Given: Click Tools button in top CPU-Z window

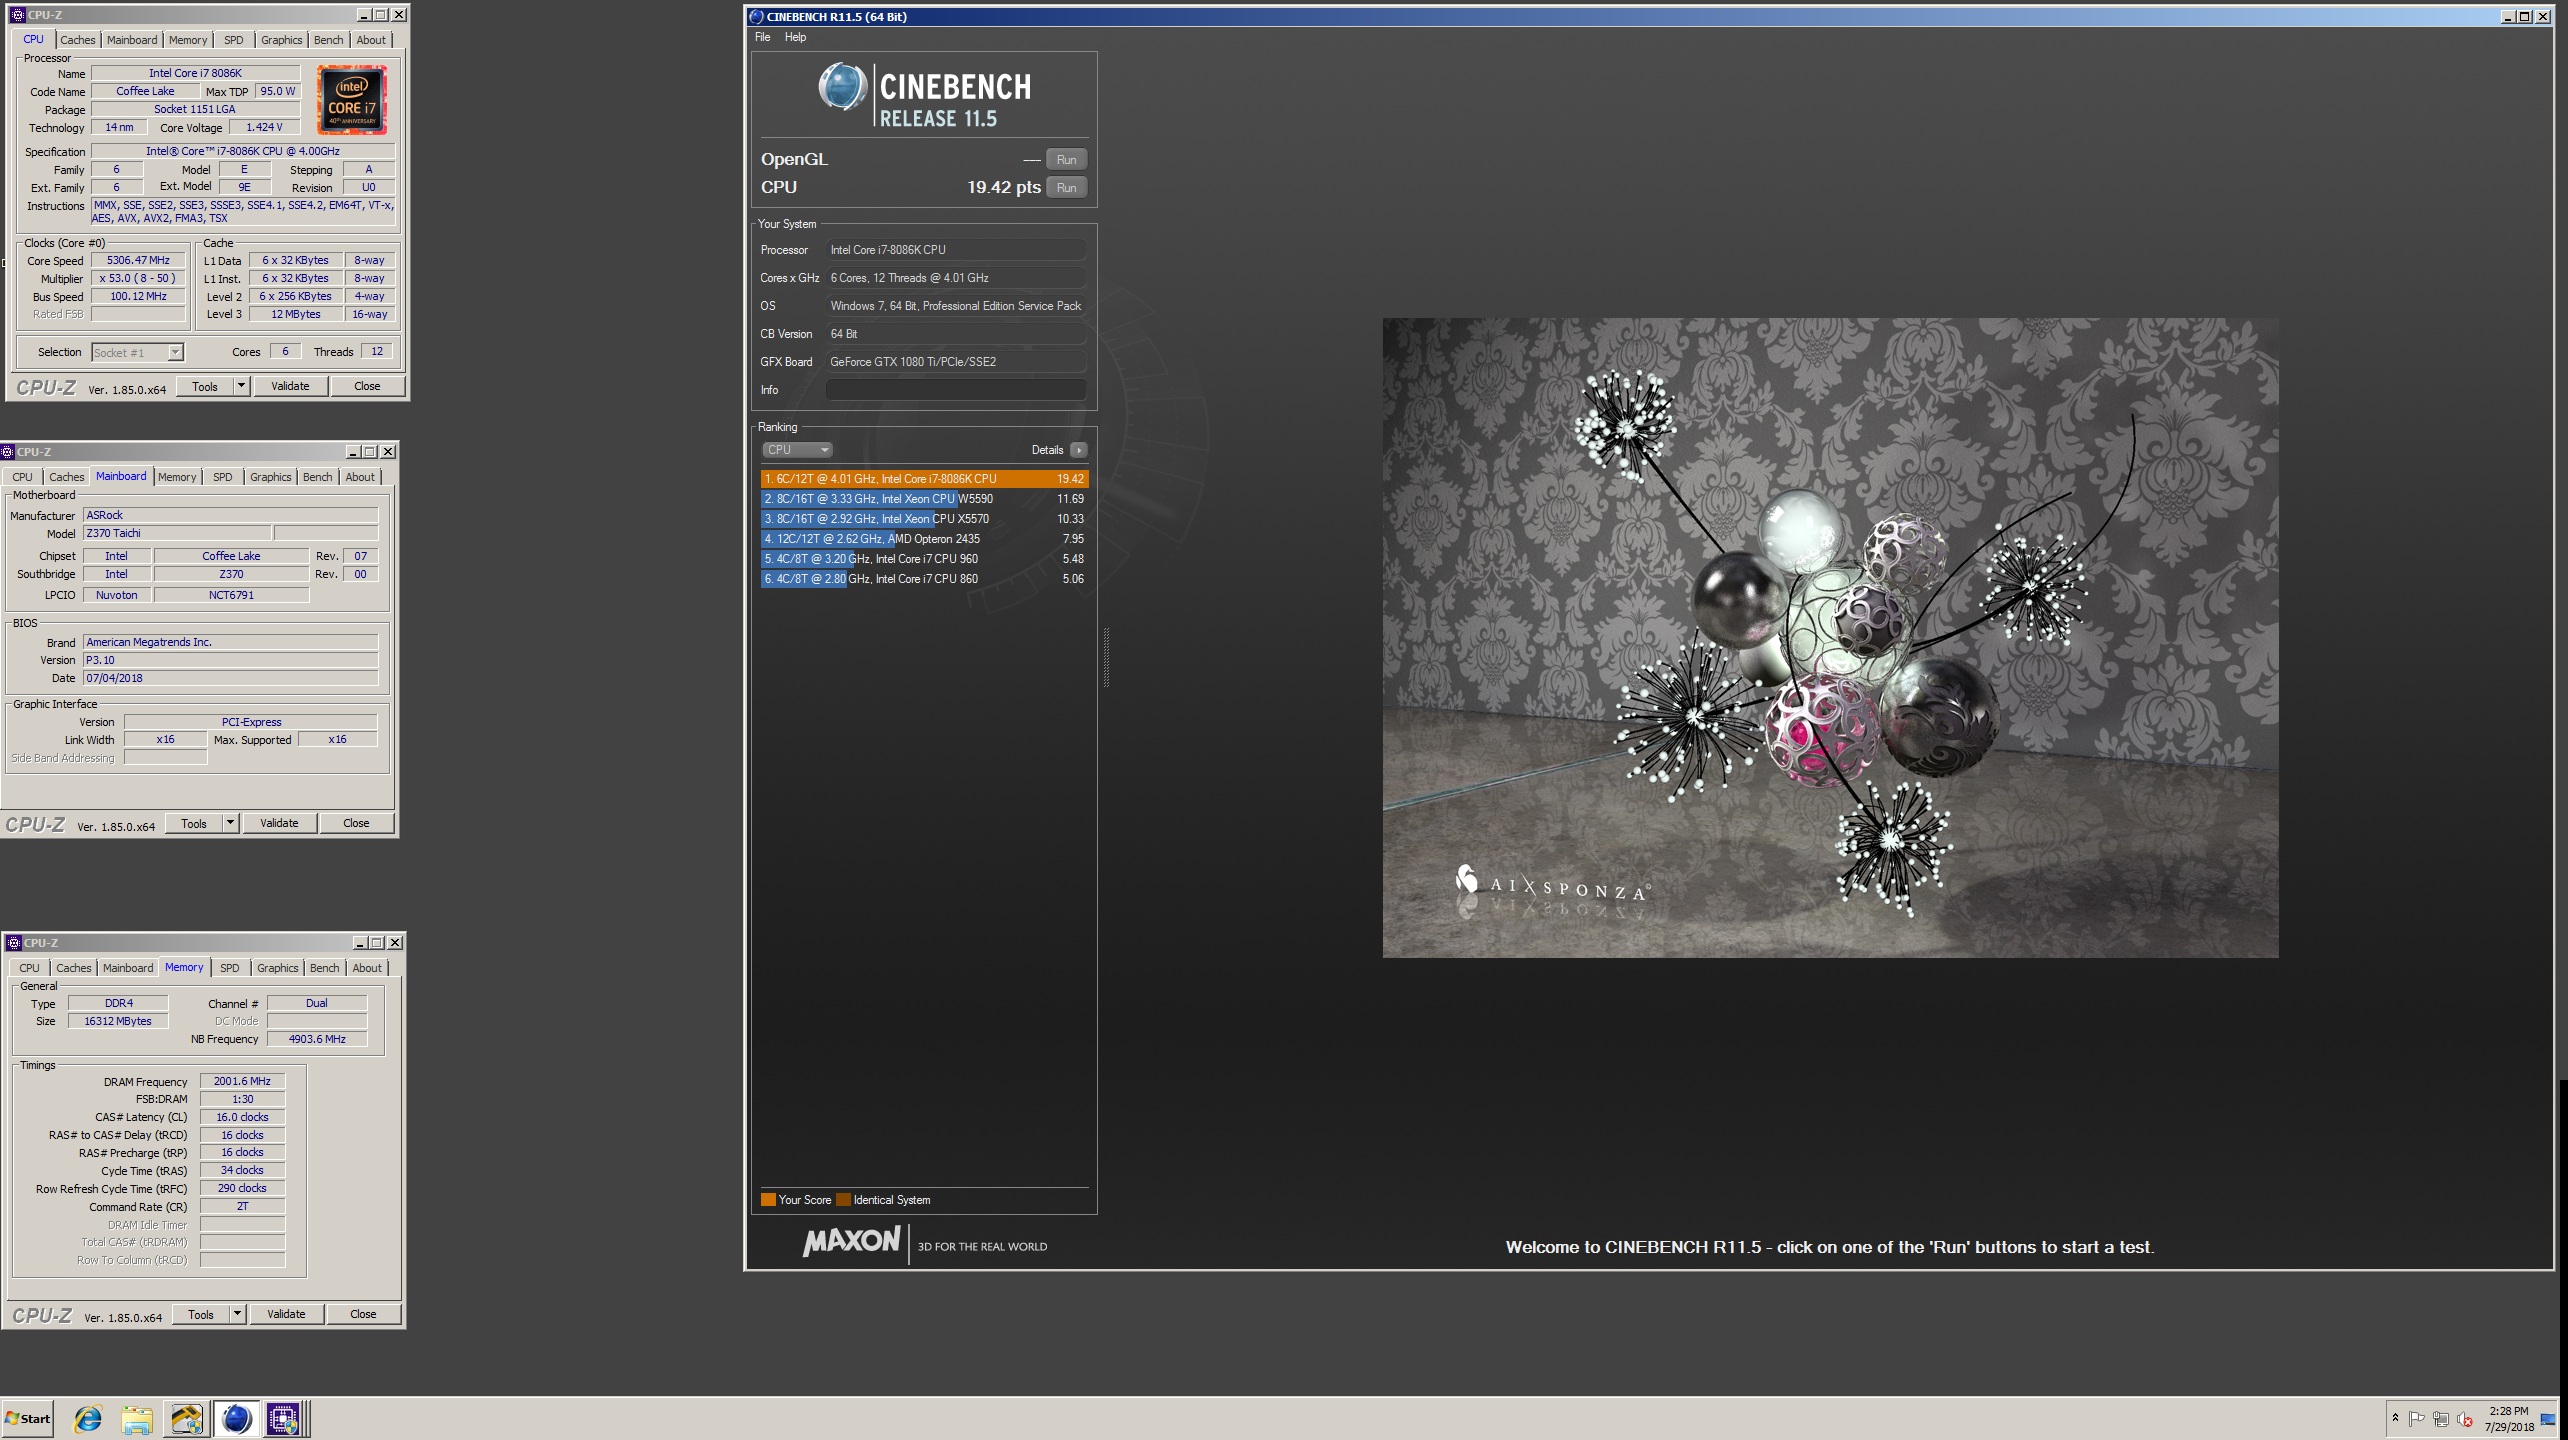Looking at the screenshot, I should (205, 386).
